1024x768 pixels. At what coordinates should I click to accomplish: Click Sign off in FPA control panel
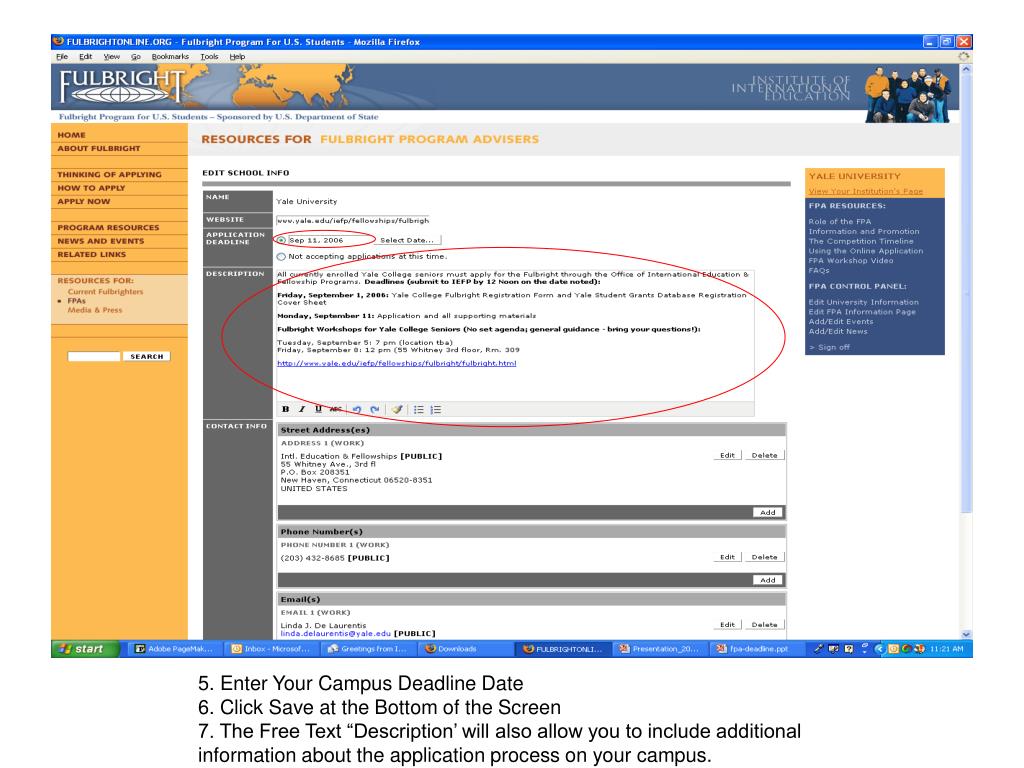pyautogui.click(x=833, y=347)
